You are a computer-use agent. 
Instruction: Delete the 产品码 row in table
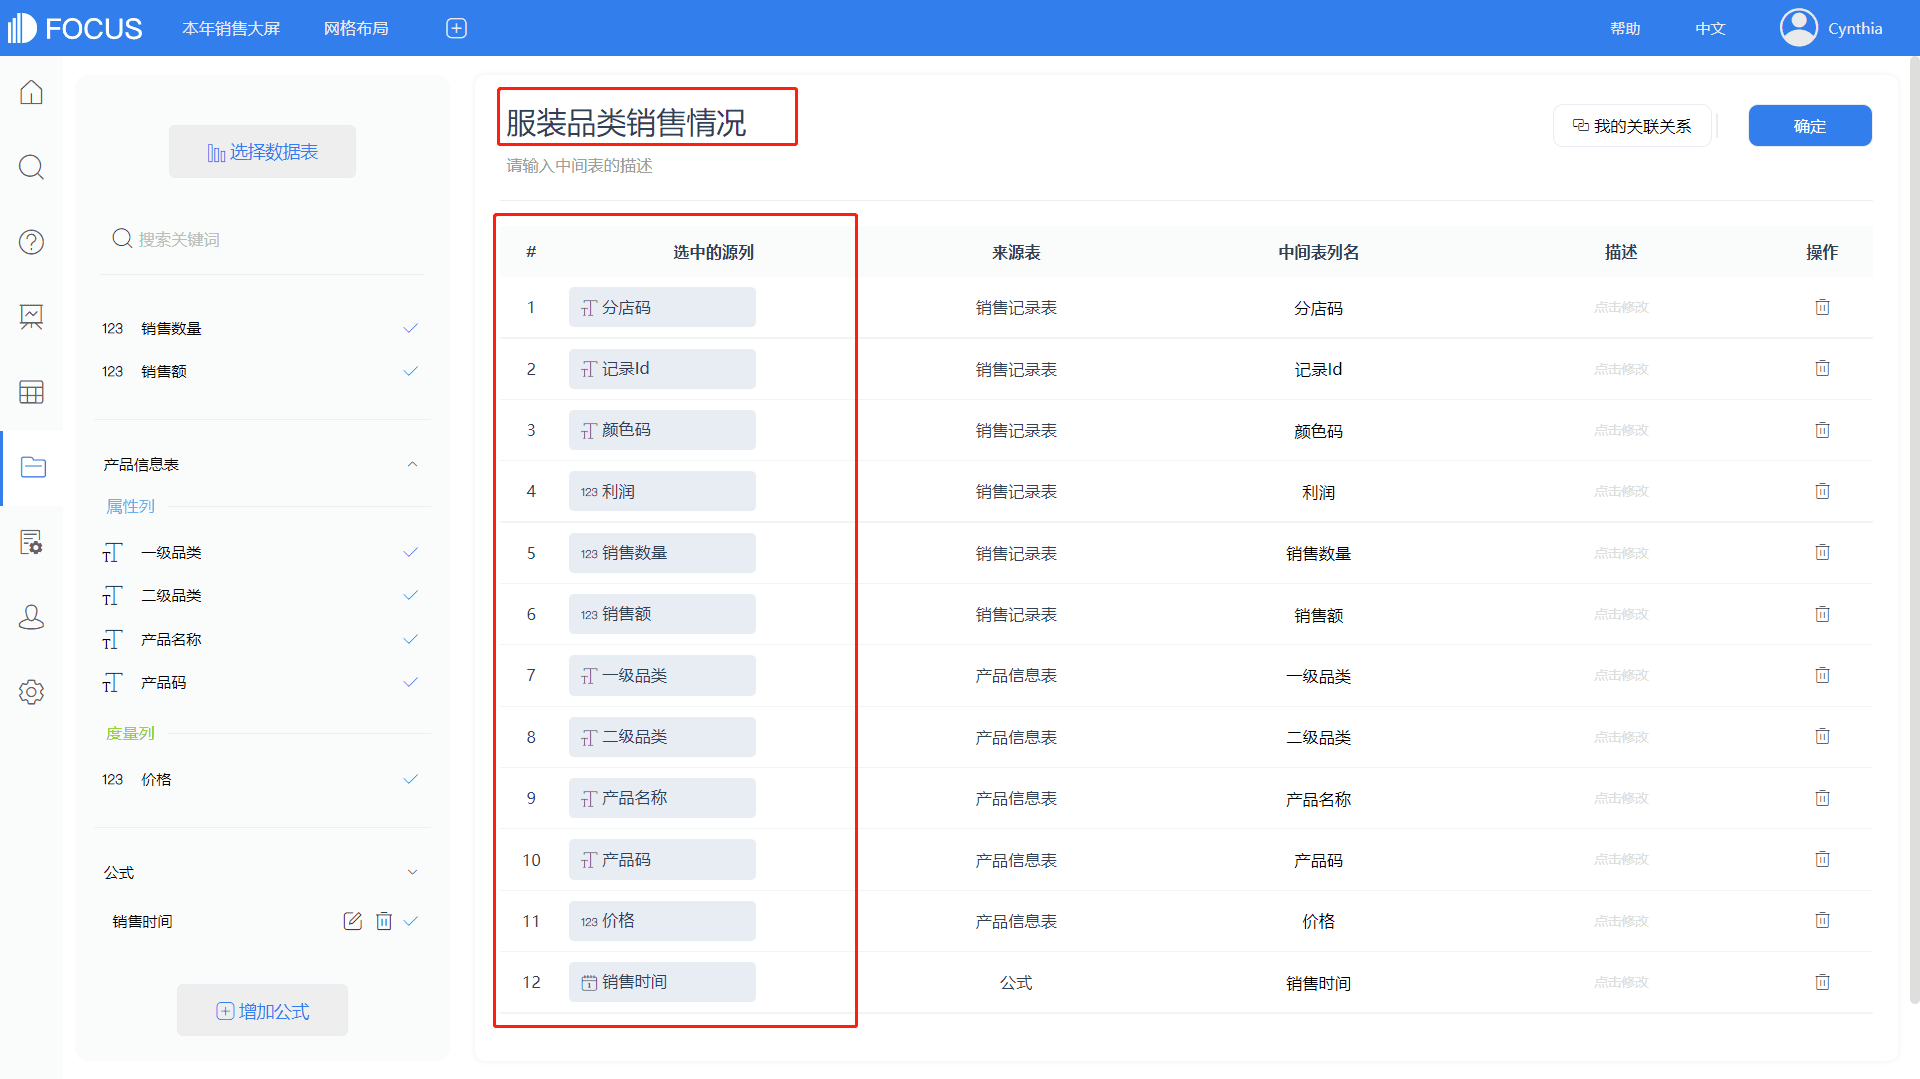[x=1822, y=859]
